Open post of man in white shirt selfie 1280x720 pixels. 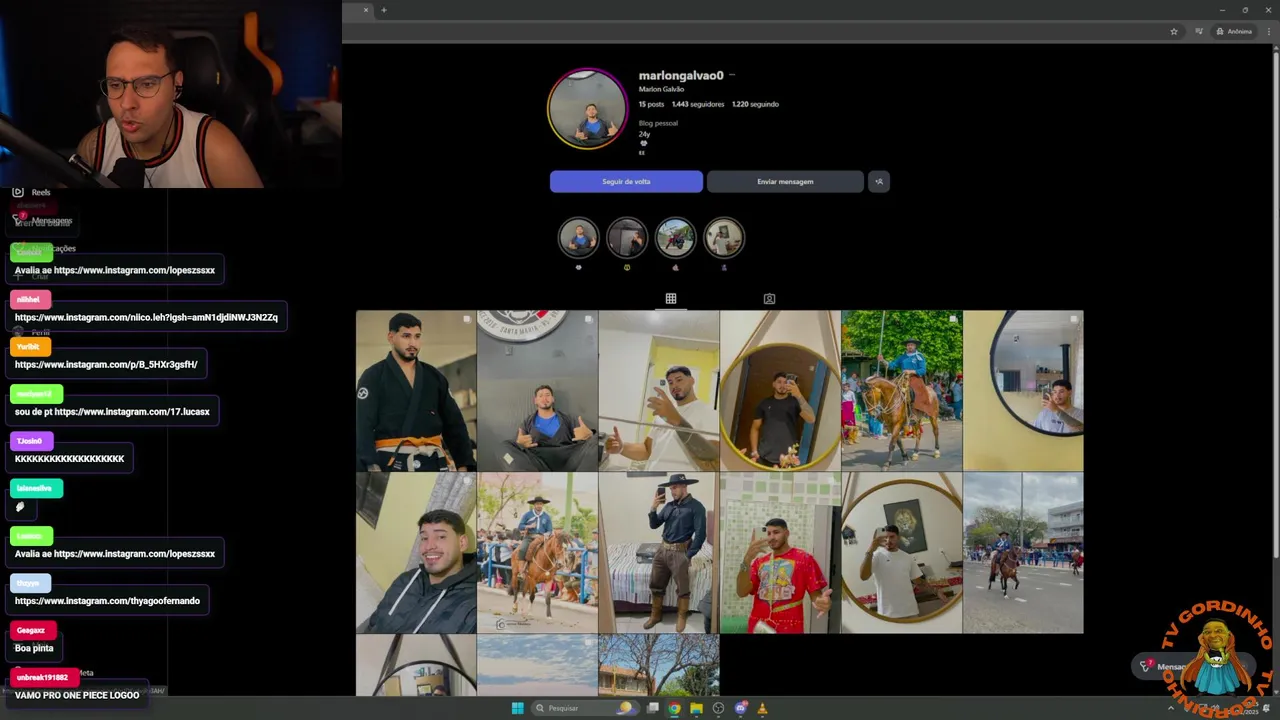(659, 390)
